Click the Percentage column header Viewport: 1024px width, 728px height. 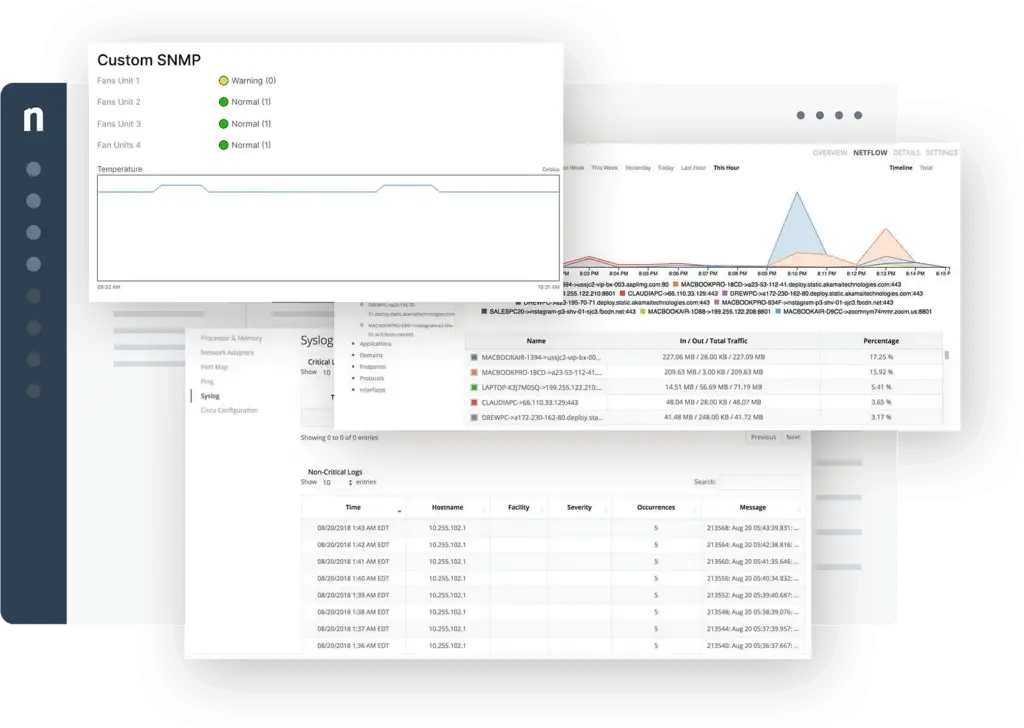tap(881, 341)
